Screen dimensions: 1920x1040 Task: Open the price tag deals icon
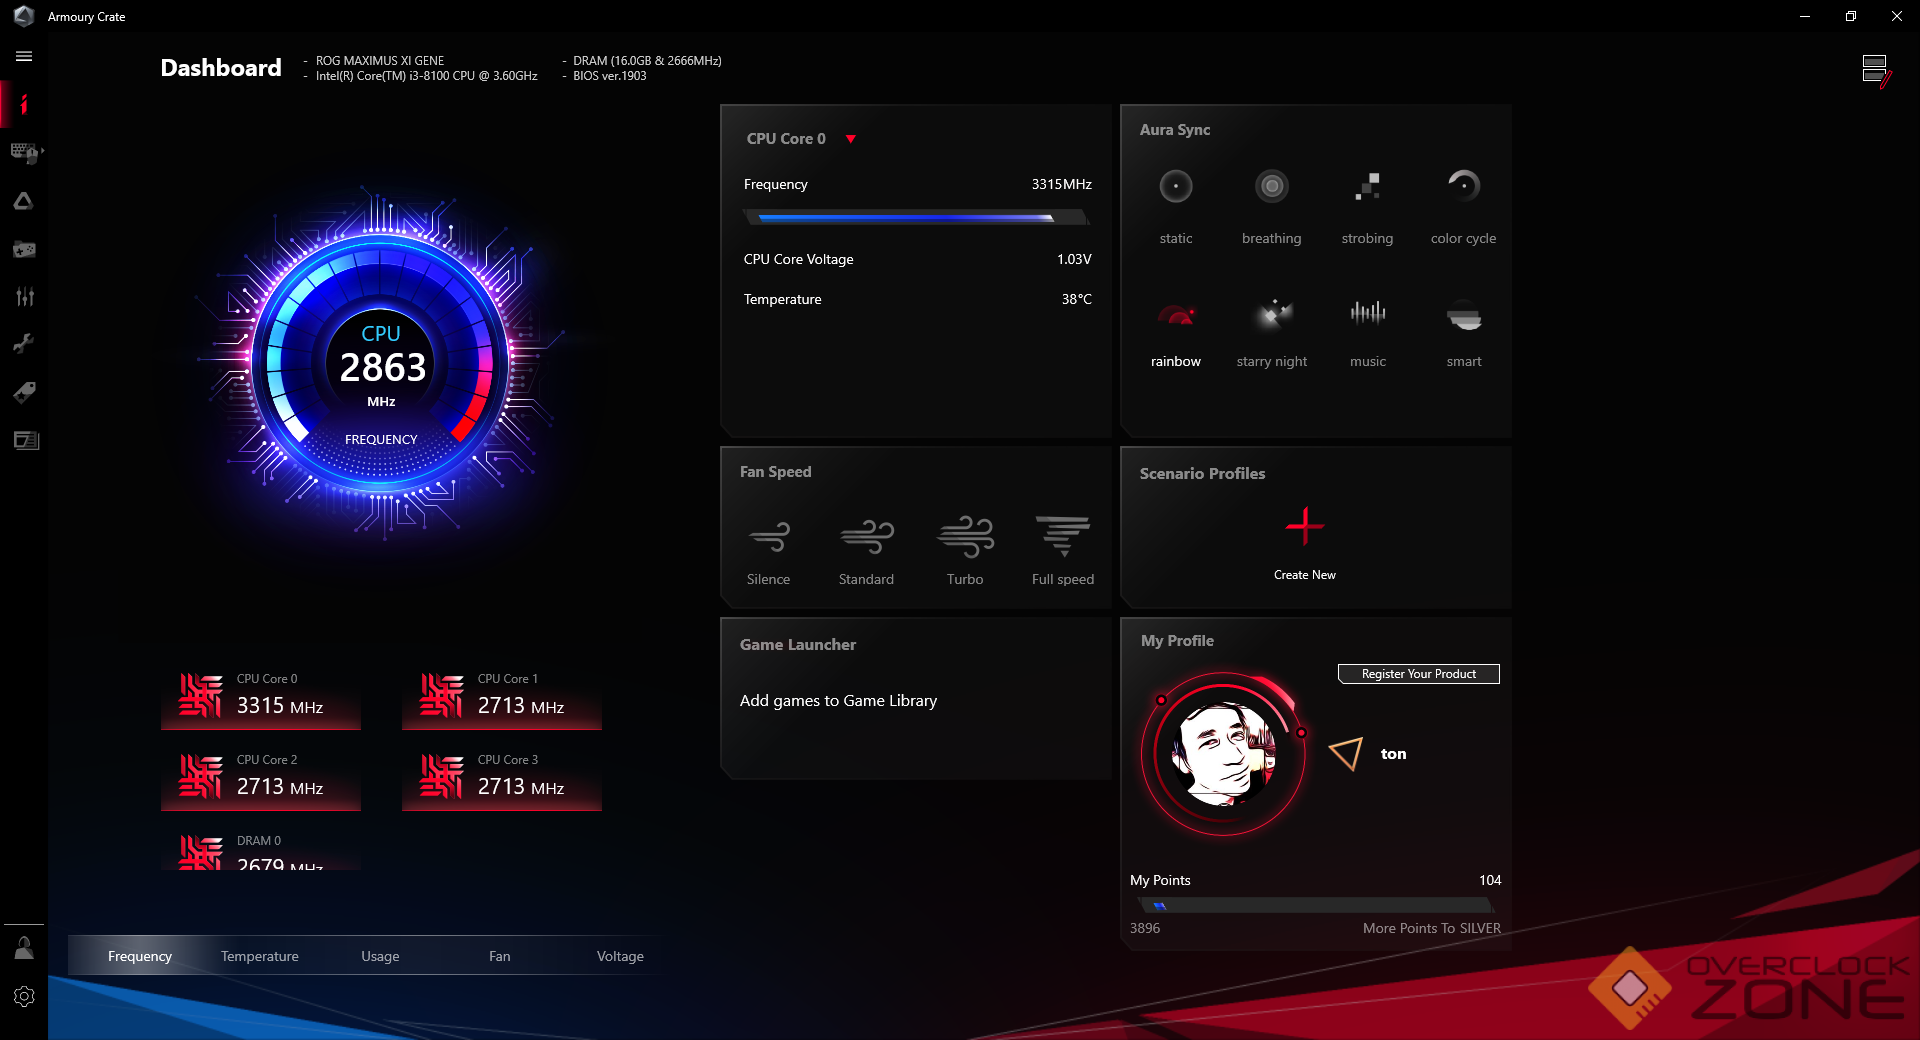[24, 392]
